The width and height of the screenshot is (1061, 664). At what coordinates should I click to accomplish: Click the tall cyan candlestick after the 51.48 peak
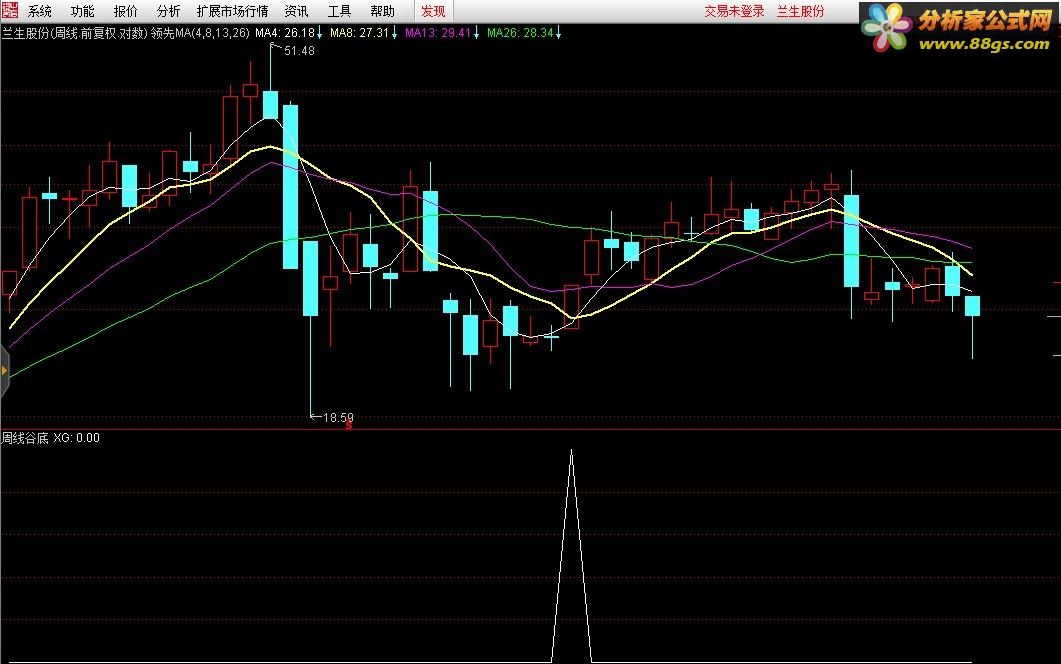click(x=290, y=187)
